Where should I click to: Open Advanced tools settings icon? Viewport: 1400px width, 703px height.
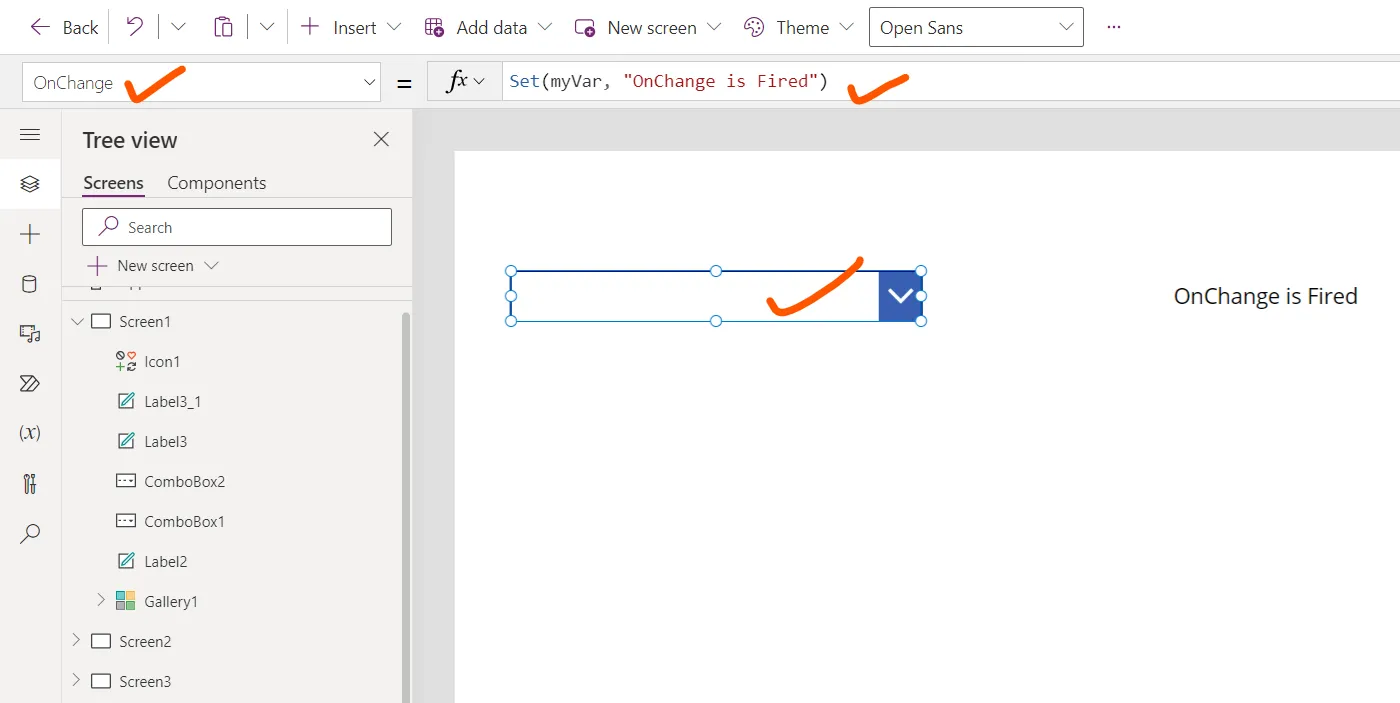pyautogui.click(x=30, y=483)
